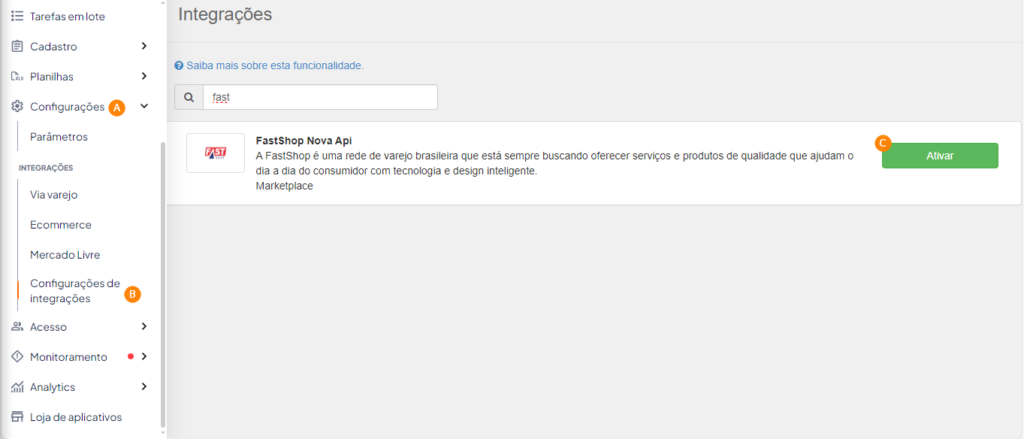Click the Configurações gear icon
This screenshot has width=1024, height=439.
[x=18, y=106]
